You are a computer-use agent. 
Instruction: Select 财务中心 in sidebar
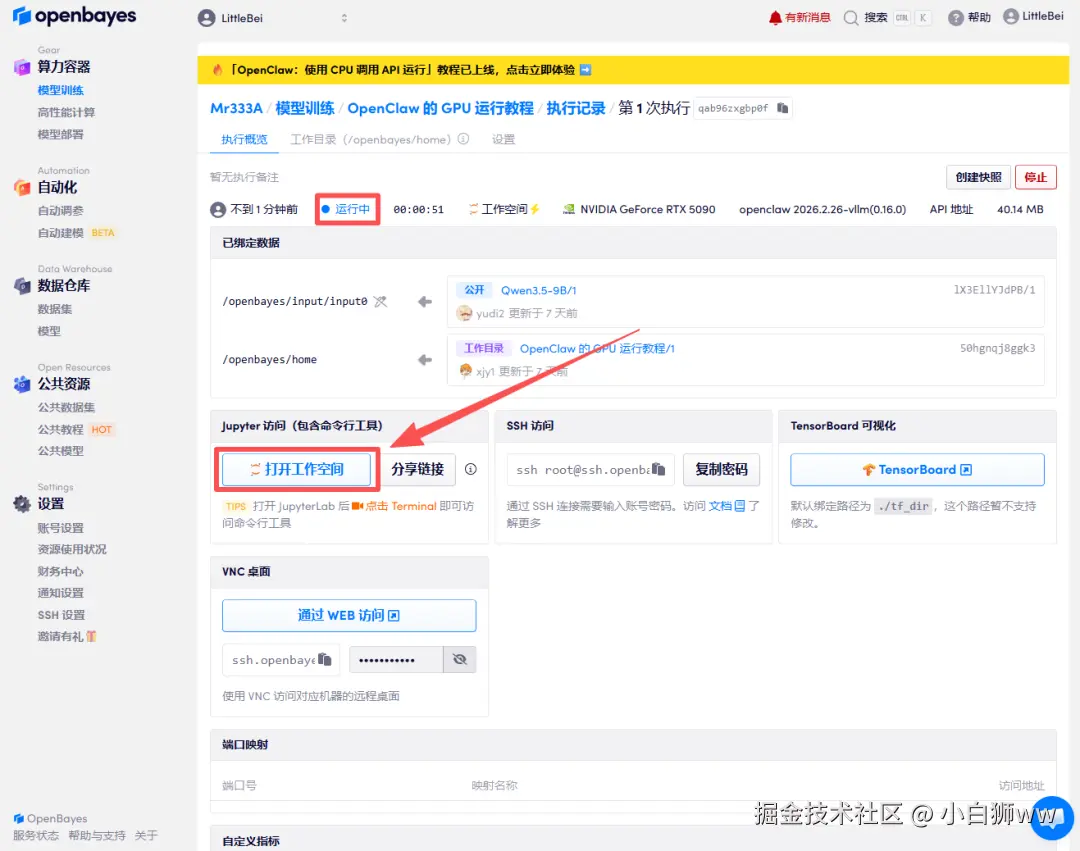(60, 571)
